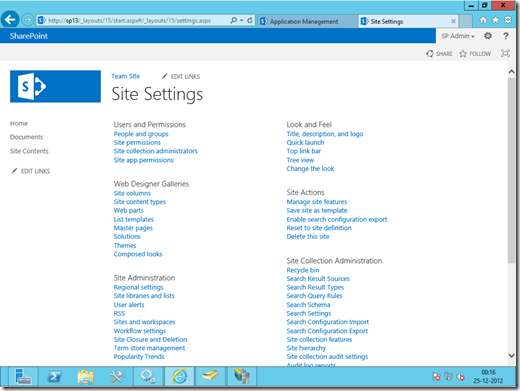Screen dimensions: 520x391
Task: Follow this site using the star button
Action: (x=475, y=54)
